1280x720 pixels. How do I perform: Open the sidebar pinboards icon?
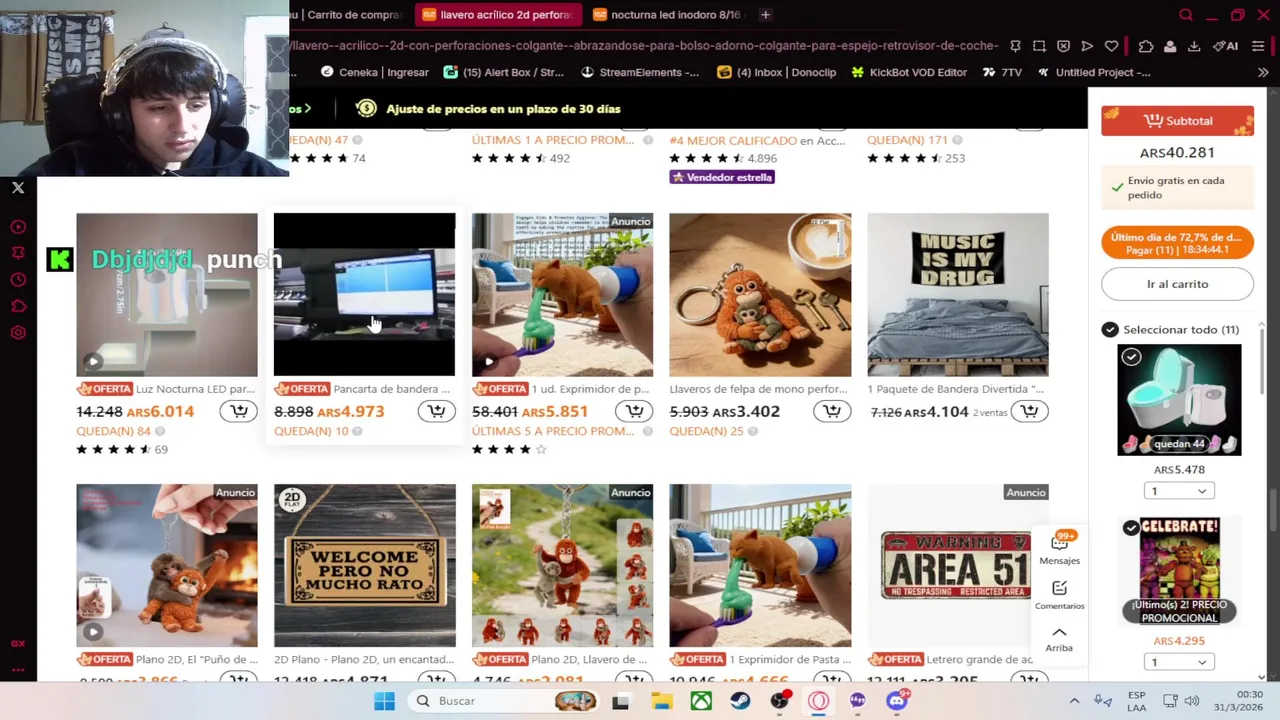point(18,253)
